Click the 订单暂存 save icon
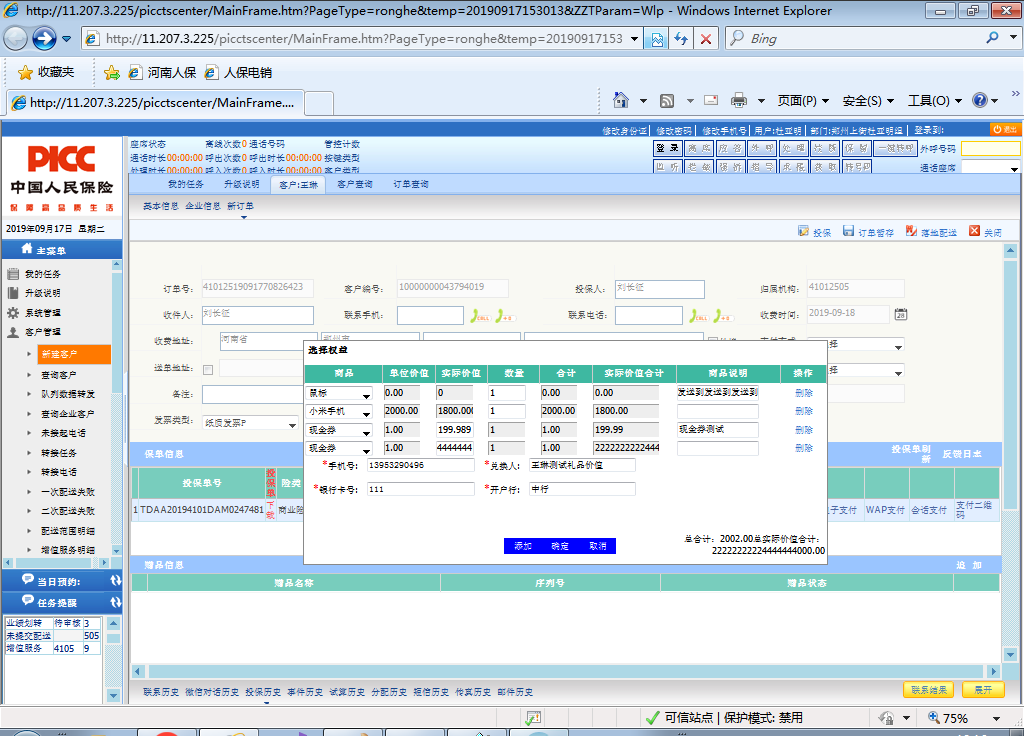 click(x=848, y=232)
